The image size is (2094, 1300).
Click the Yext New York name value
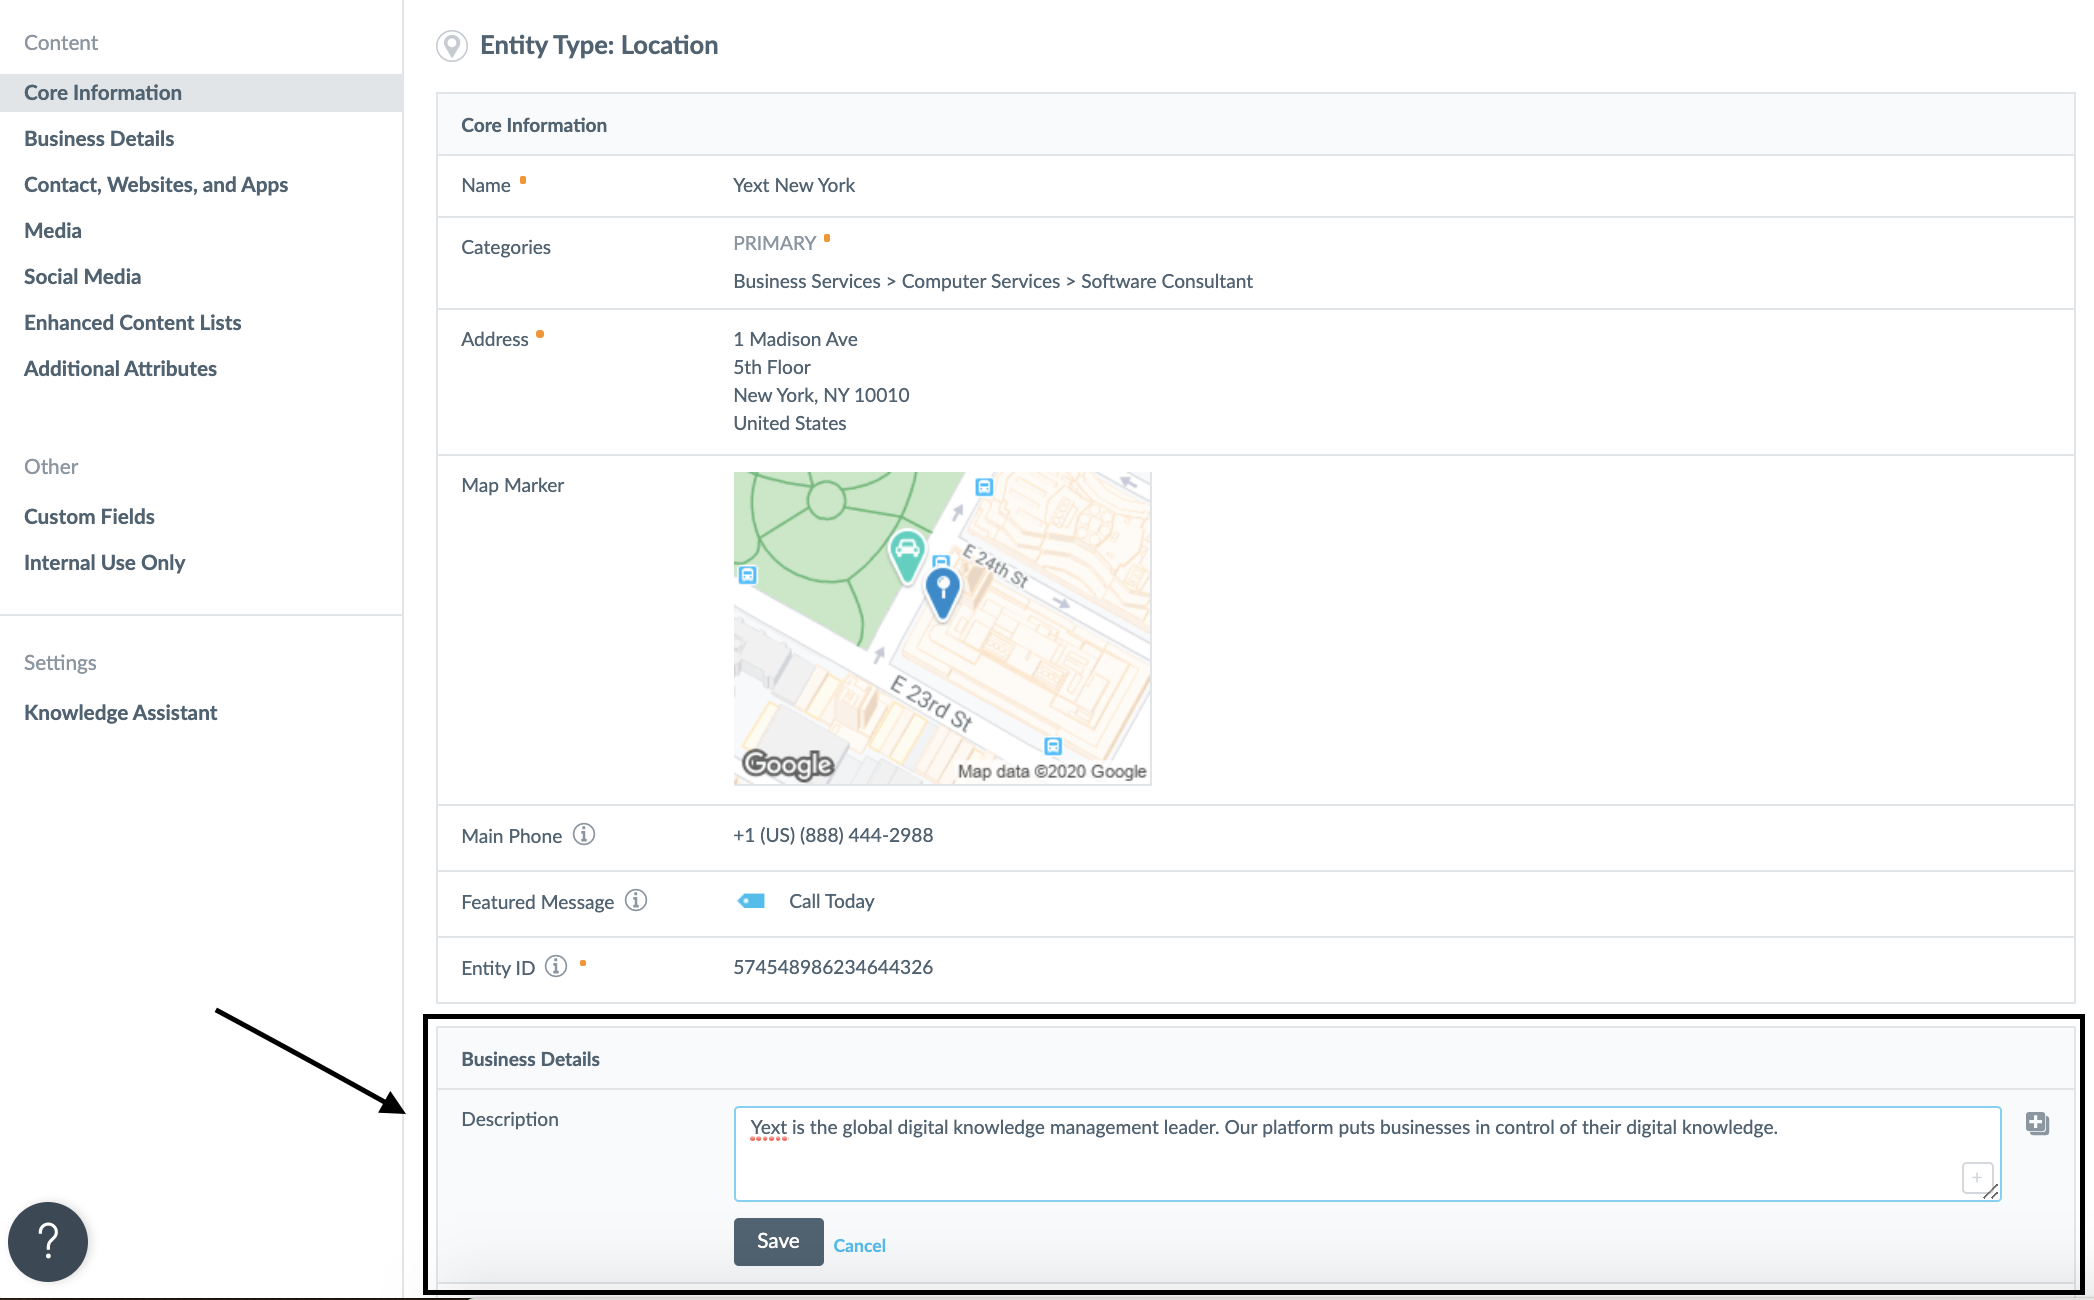point(794,185)
